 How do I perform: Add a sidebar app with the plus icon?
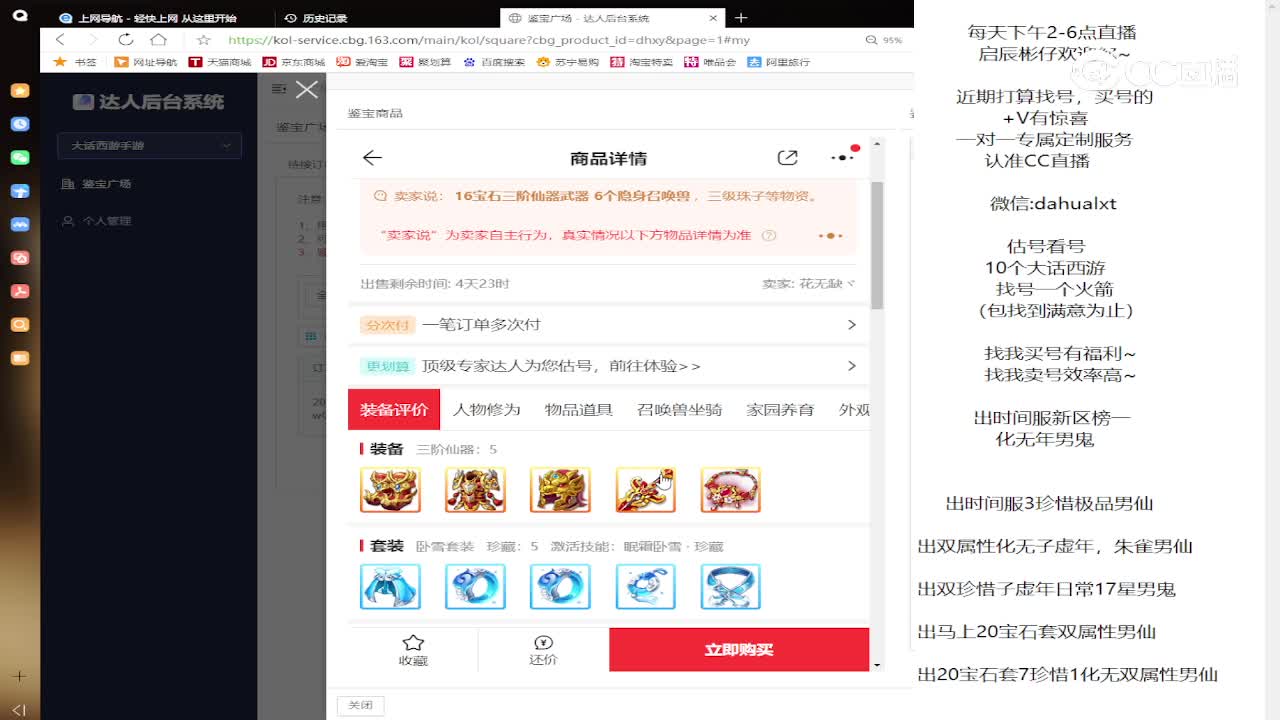click(x=19, y=676)
